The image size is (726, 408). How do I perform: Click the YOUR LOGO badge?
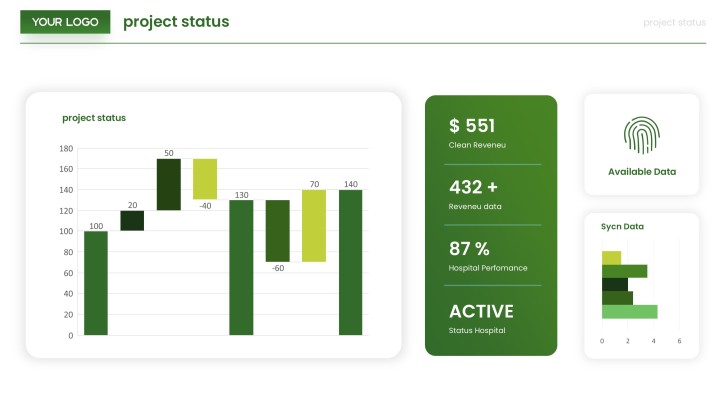point(65,22)
